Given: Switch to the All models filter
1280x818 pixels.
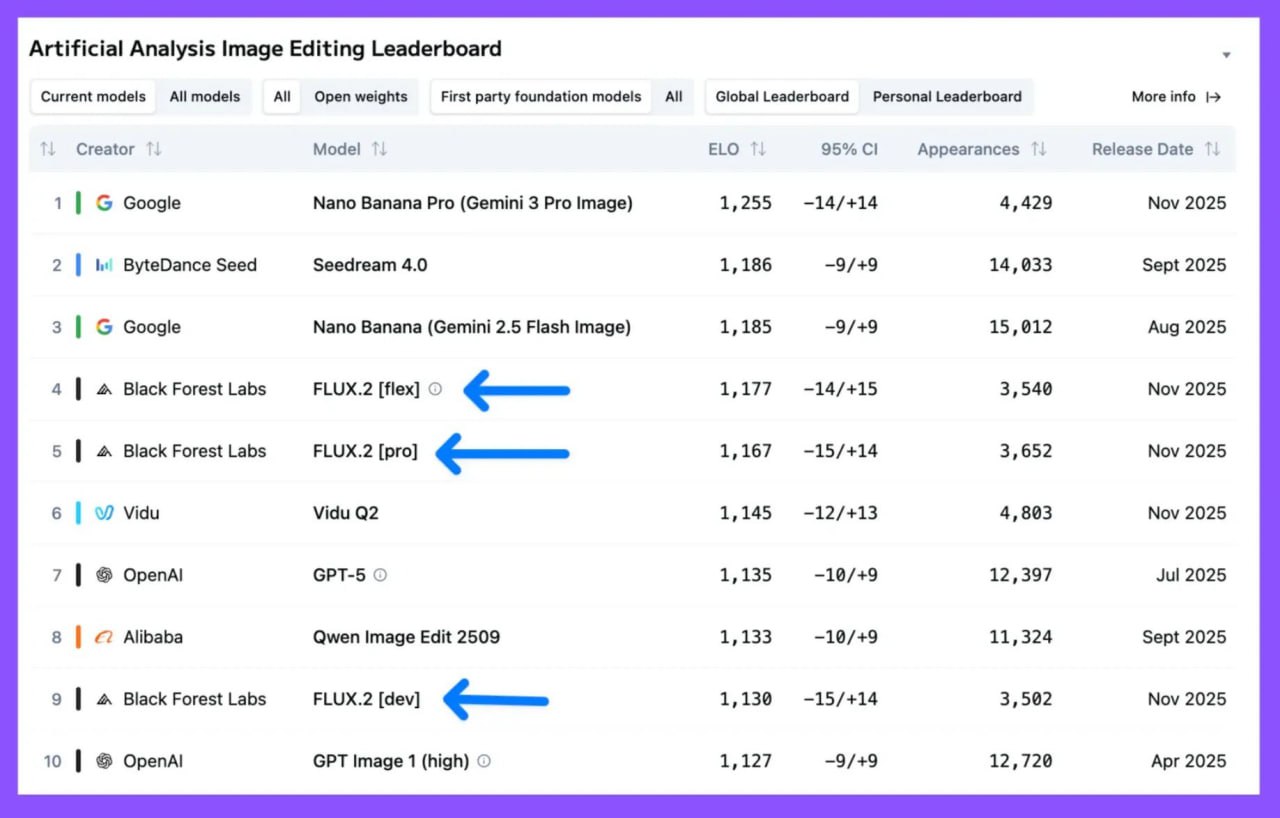Looking at the screenshot, I should point(205,97).
